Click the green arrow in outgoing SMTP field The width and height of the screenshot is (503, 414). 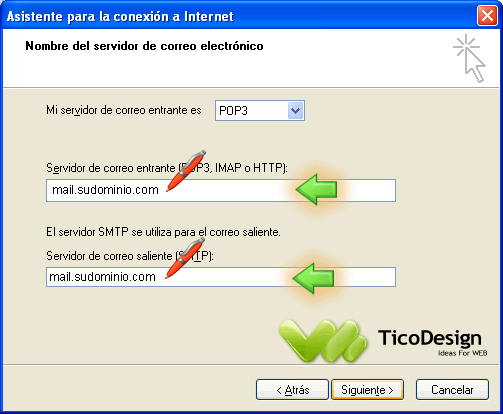click(313, 278)
